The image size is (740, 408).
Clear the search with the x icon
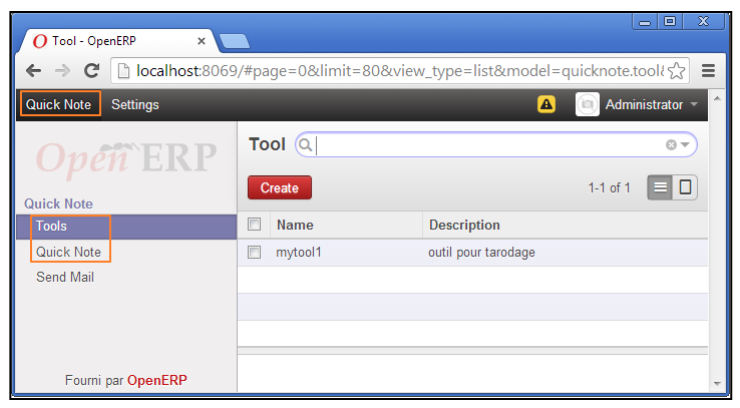coord(671,145)
